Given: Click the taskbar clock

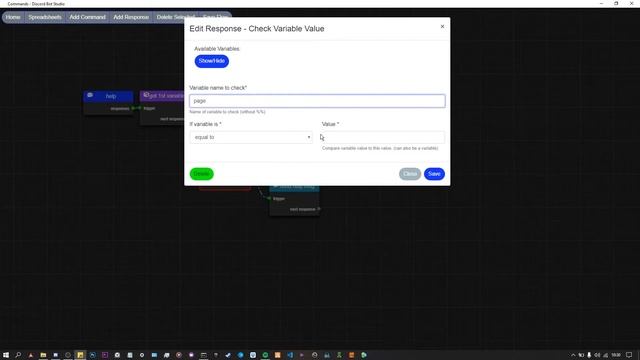Looking at the screenshot, I should click(616, 355).
